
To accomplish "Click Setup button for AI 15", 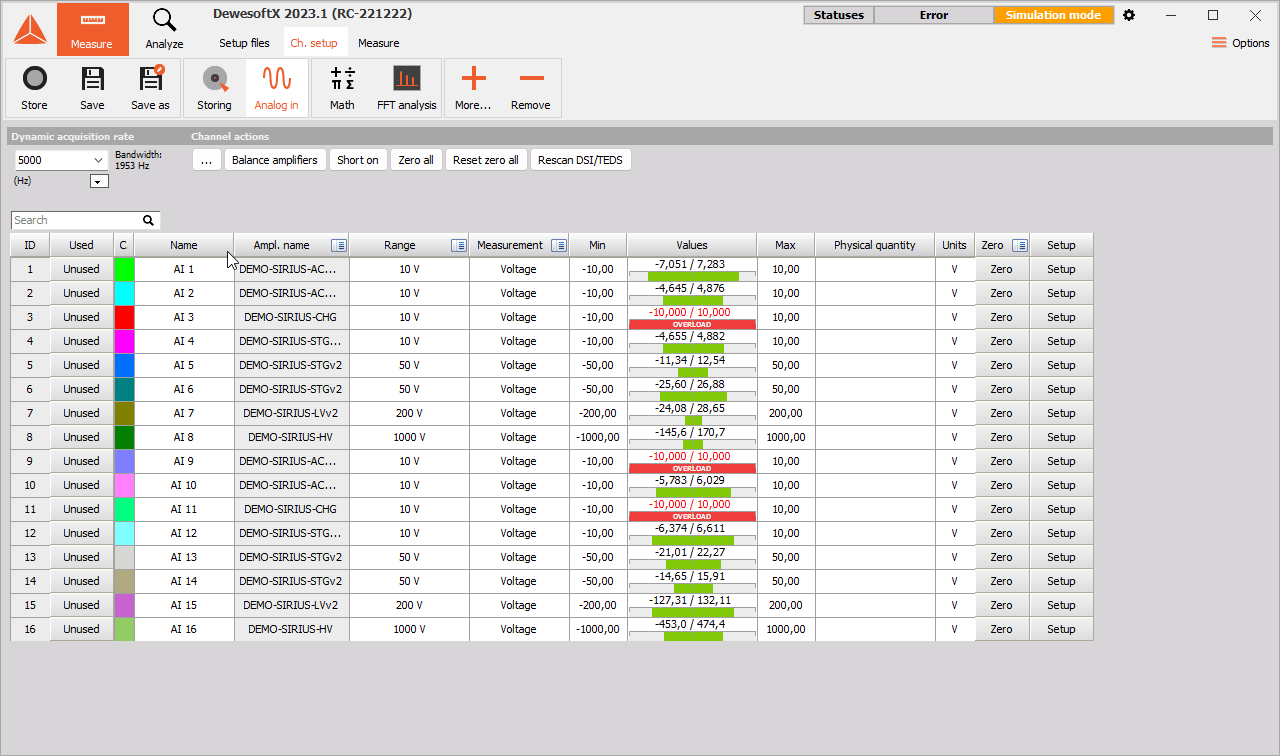I will (x=1061, y=605).
